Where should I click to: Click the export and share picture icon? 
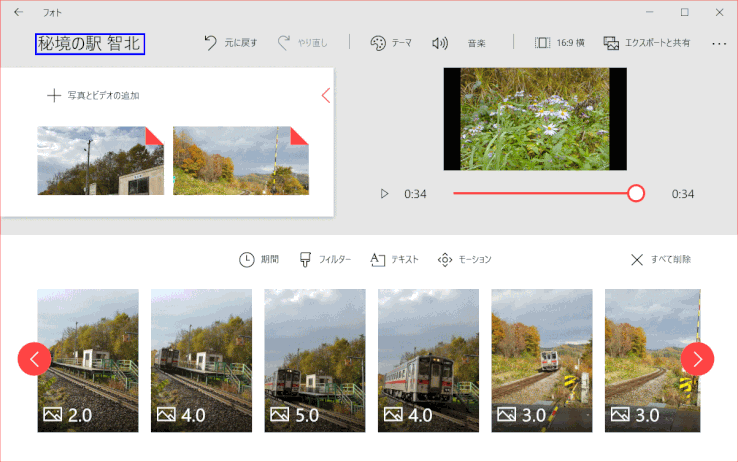(x=611, y=43)
